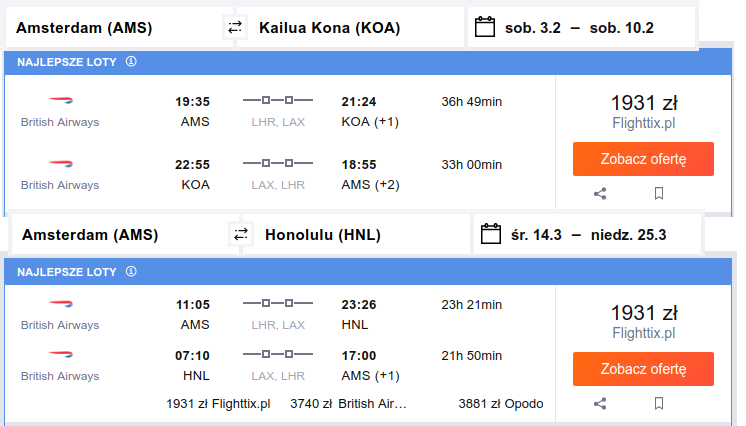The height and width of the screenshot is (426, 746).
Task: Open calendar icon for śr. 14.3 dates
Action: [491, 234]
